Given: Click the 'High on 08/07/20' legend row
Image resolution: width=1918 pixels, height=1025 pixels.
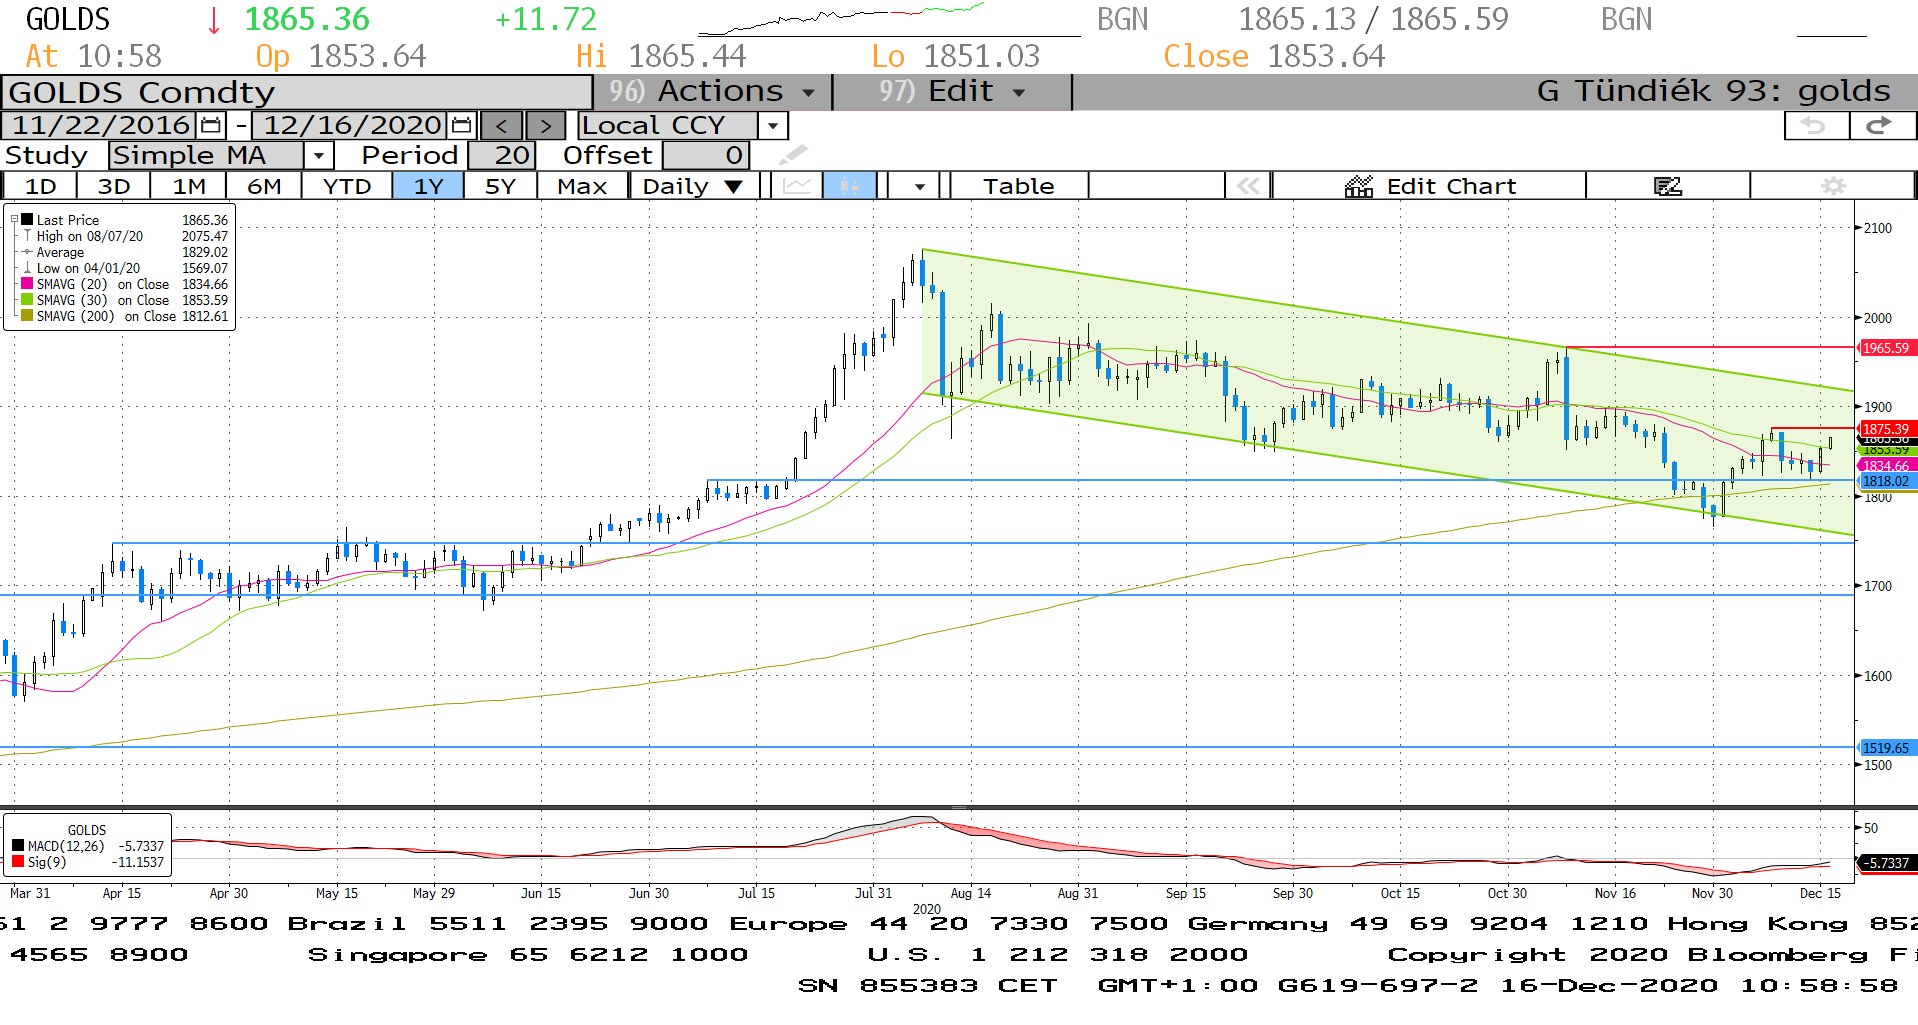Looking at the screenshot, I should [x=124, y=236].
